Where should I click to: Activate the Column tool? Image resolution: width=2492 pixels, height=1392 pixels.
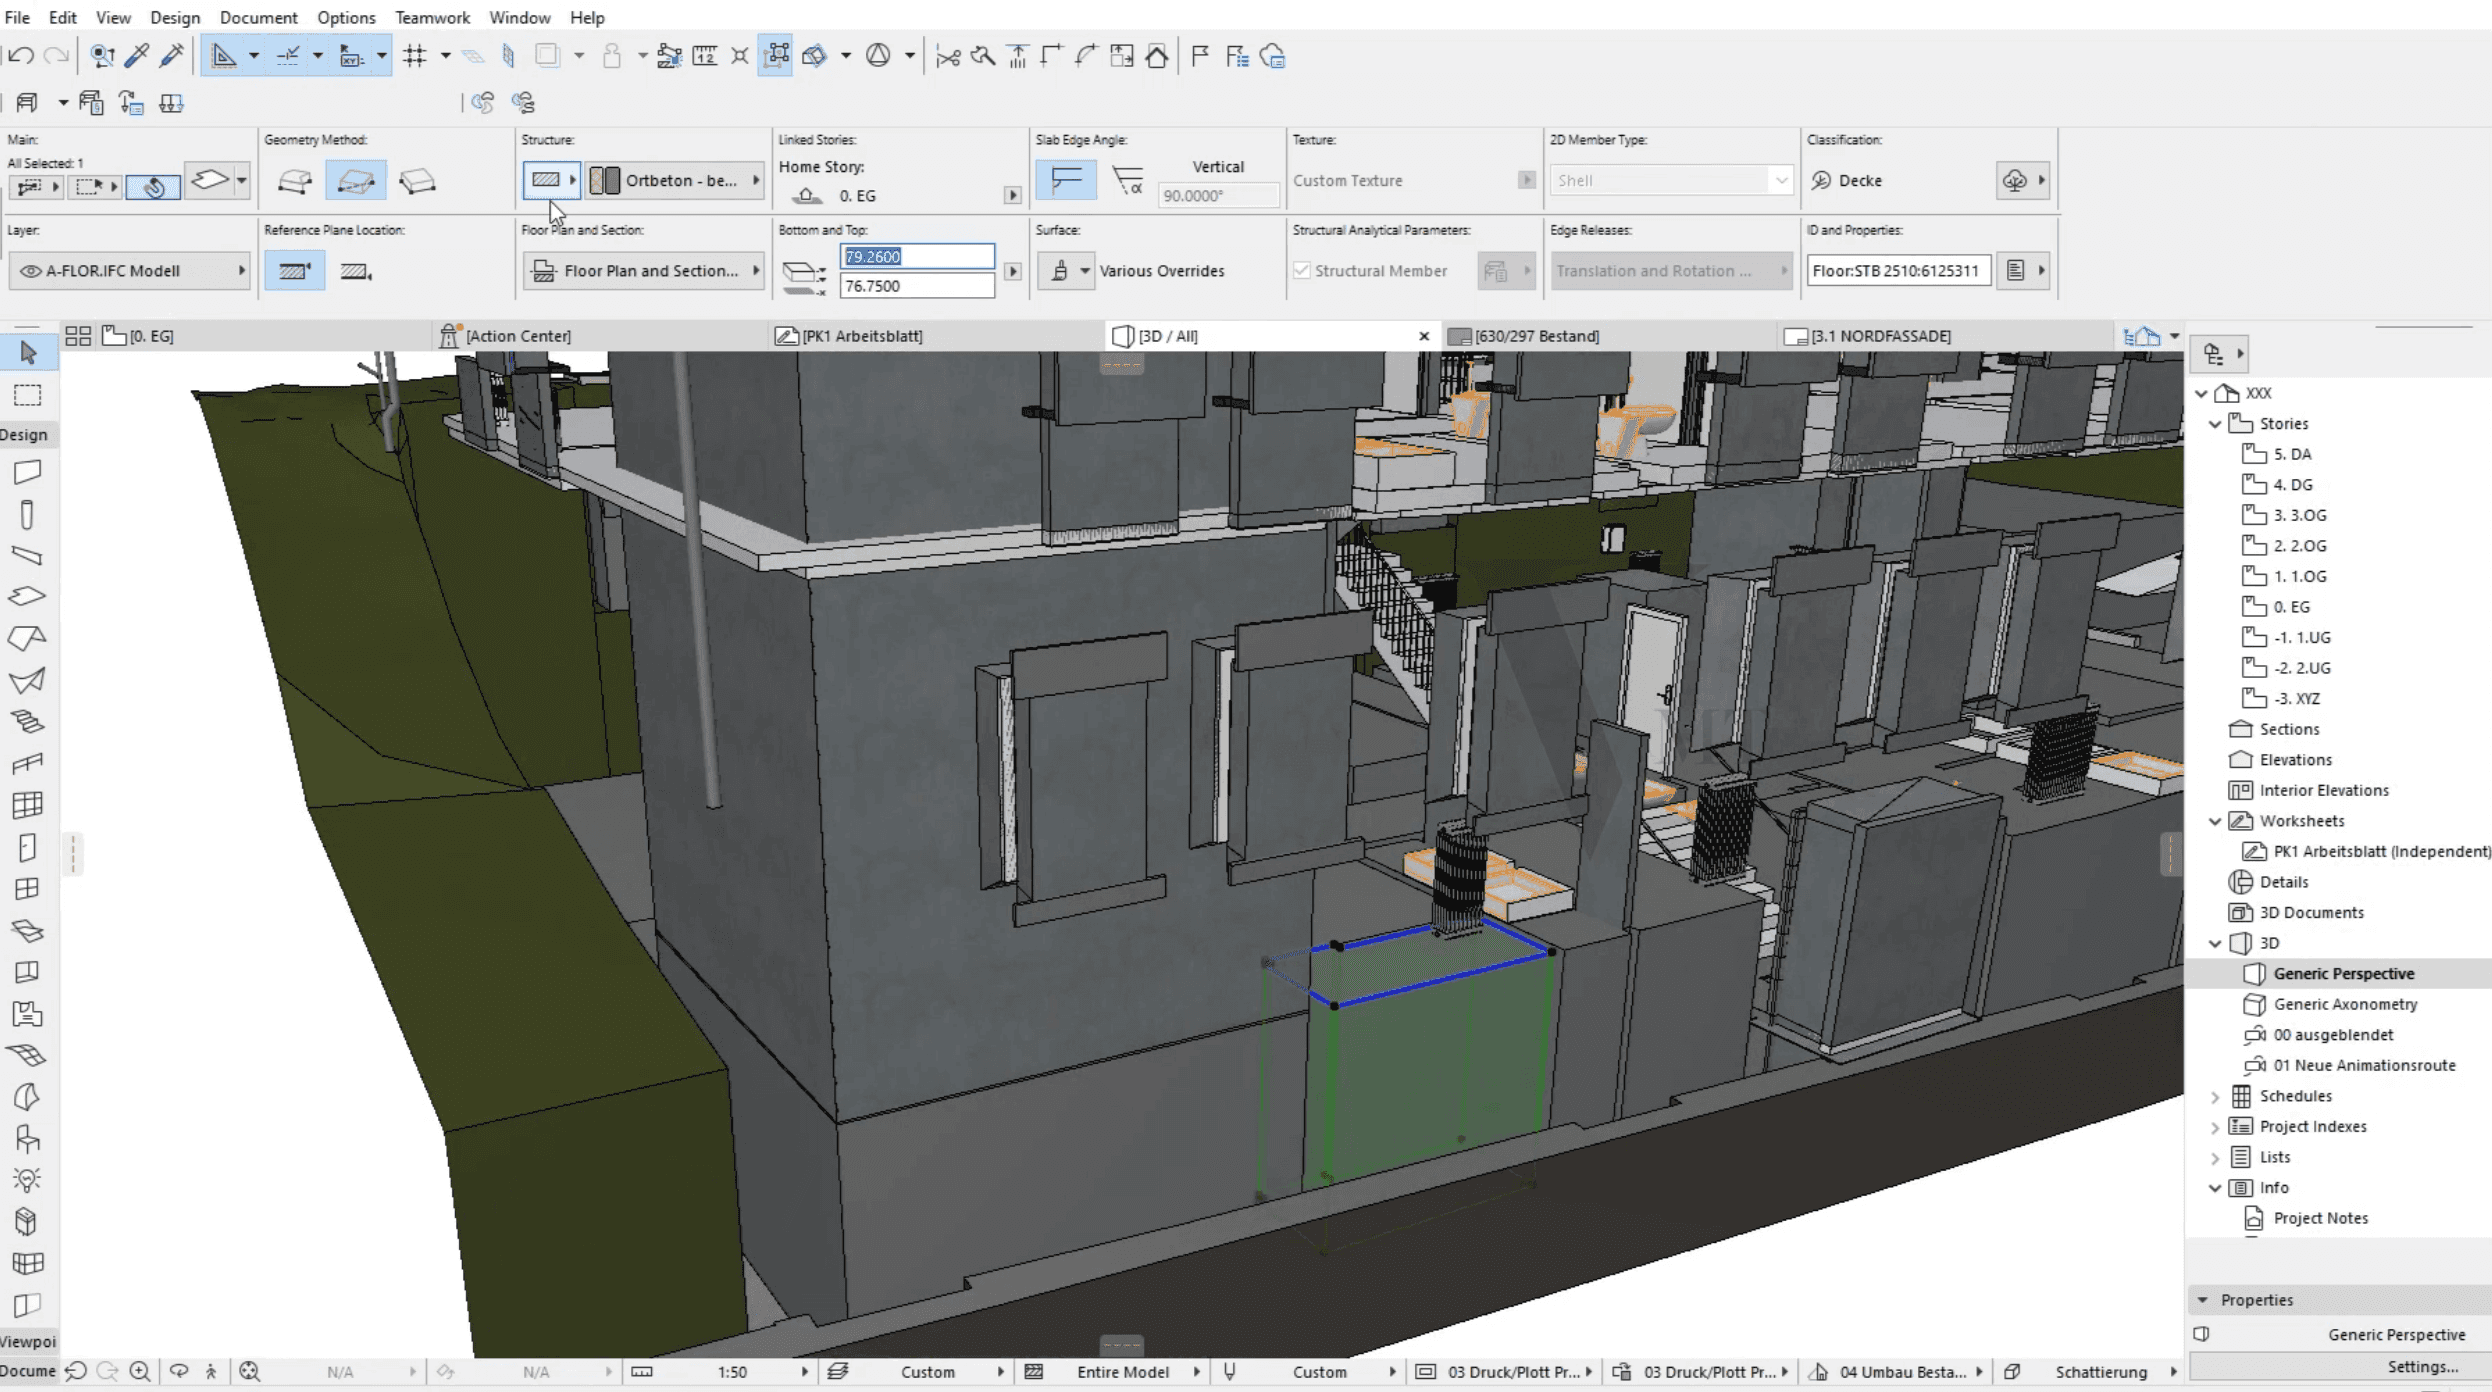[x=28, y=514]
